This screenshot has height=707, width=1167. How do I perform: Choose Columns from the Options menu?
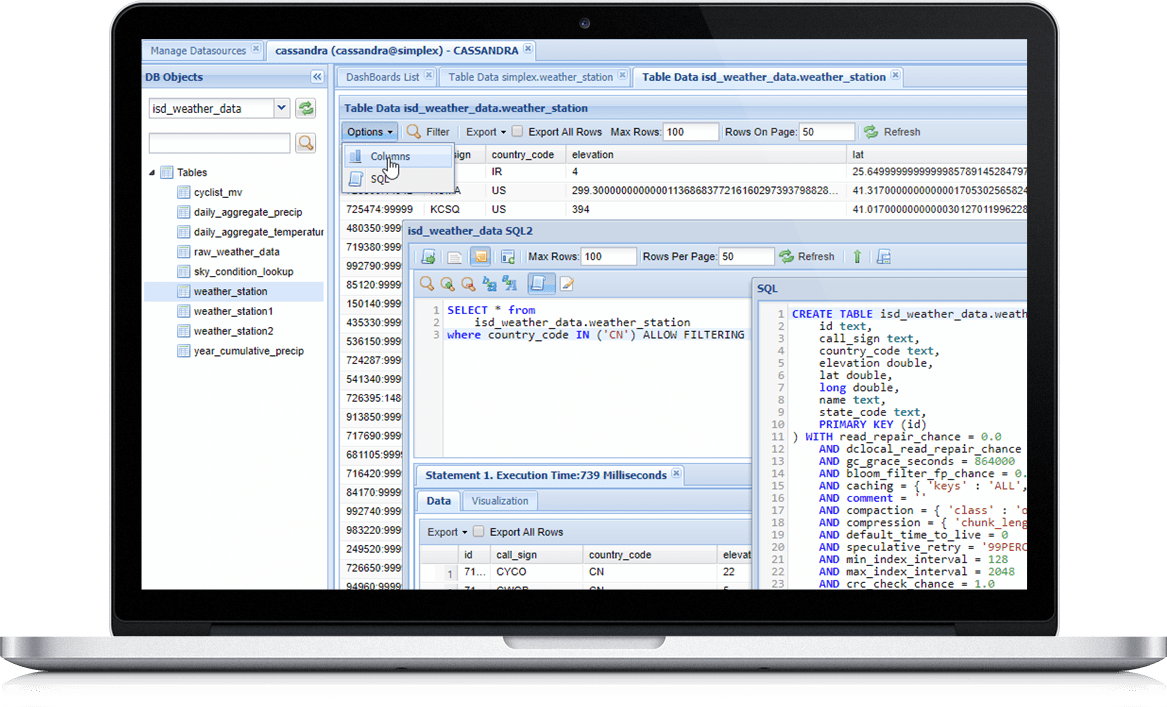tap(391, 156)
